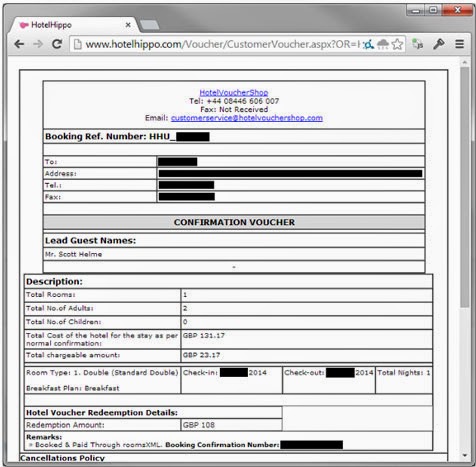476x467 pixels.
Task: Reload the page with the refresh icon
Action: (57, 44)
